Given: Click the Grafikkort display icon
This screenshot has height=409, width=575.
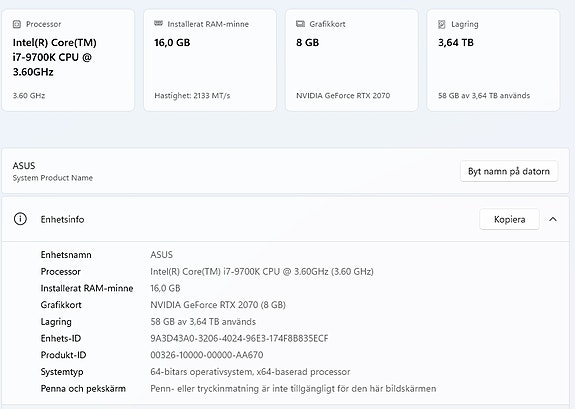Looking at the screenshot, I should point(300,24).
